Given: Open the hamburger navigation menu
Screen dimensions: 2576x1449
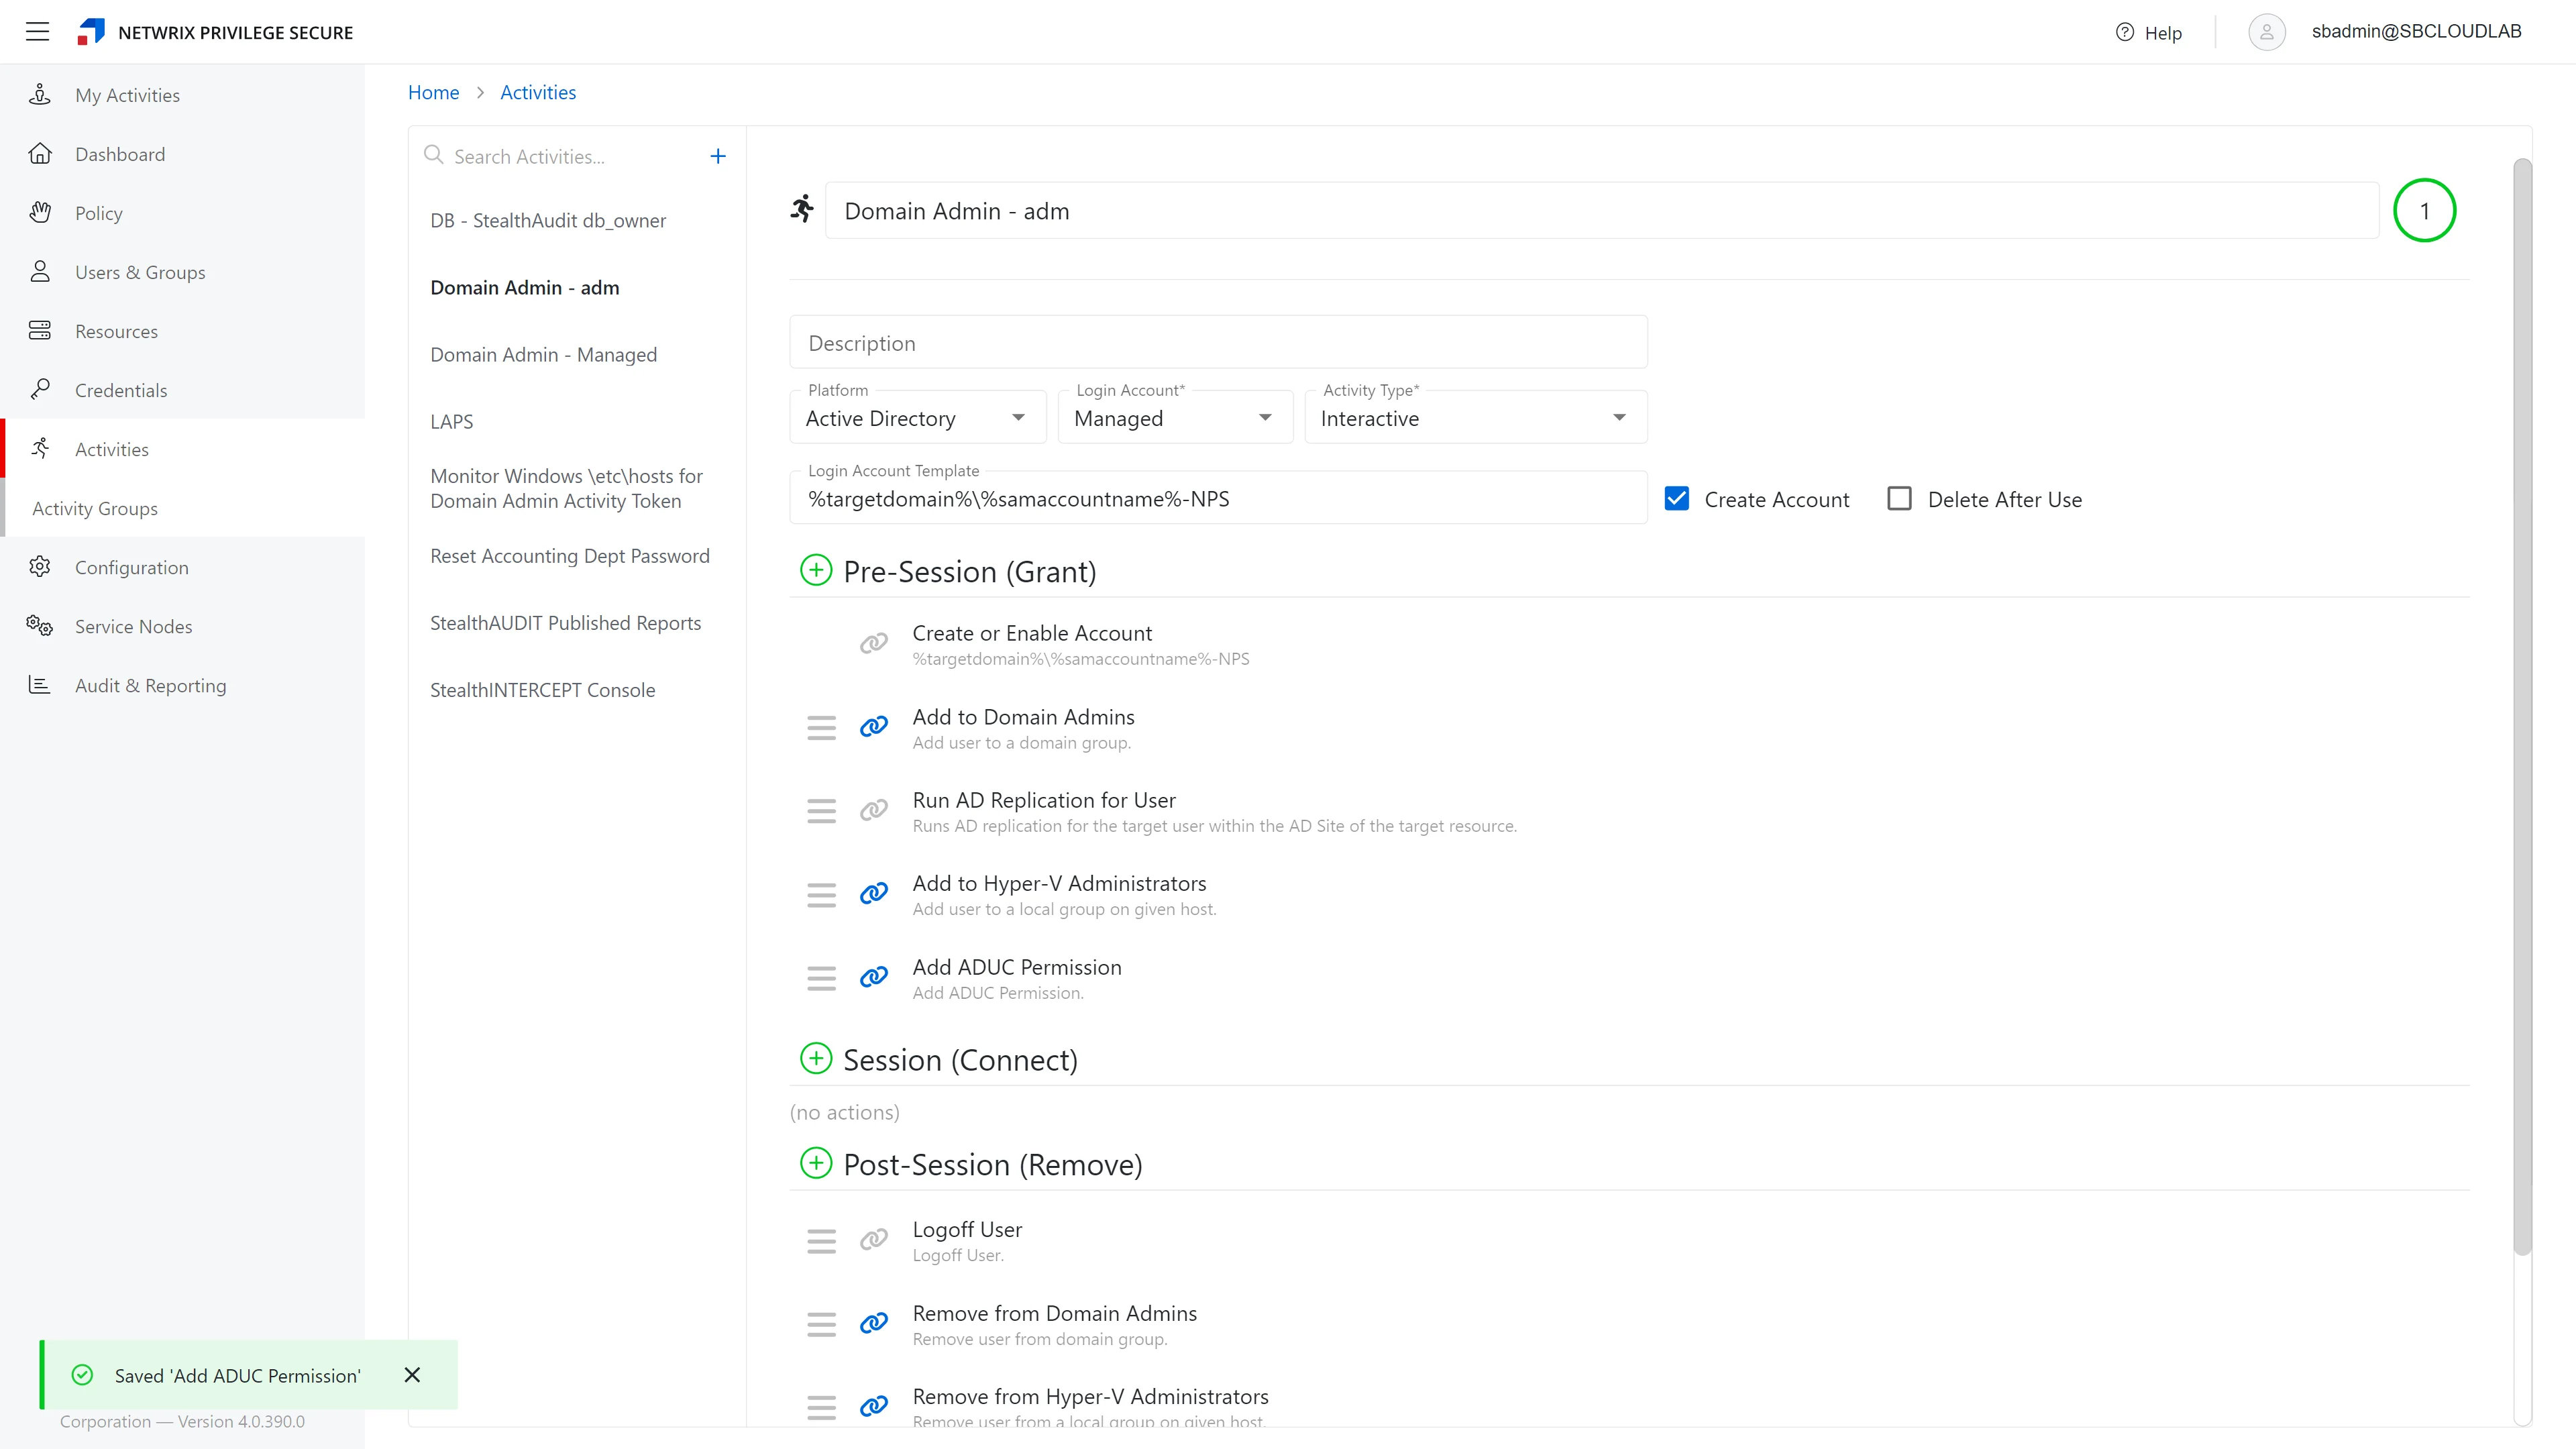Looking at the screenshot, I should click(x=37, y=32).
